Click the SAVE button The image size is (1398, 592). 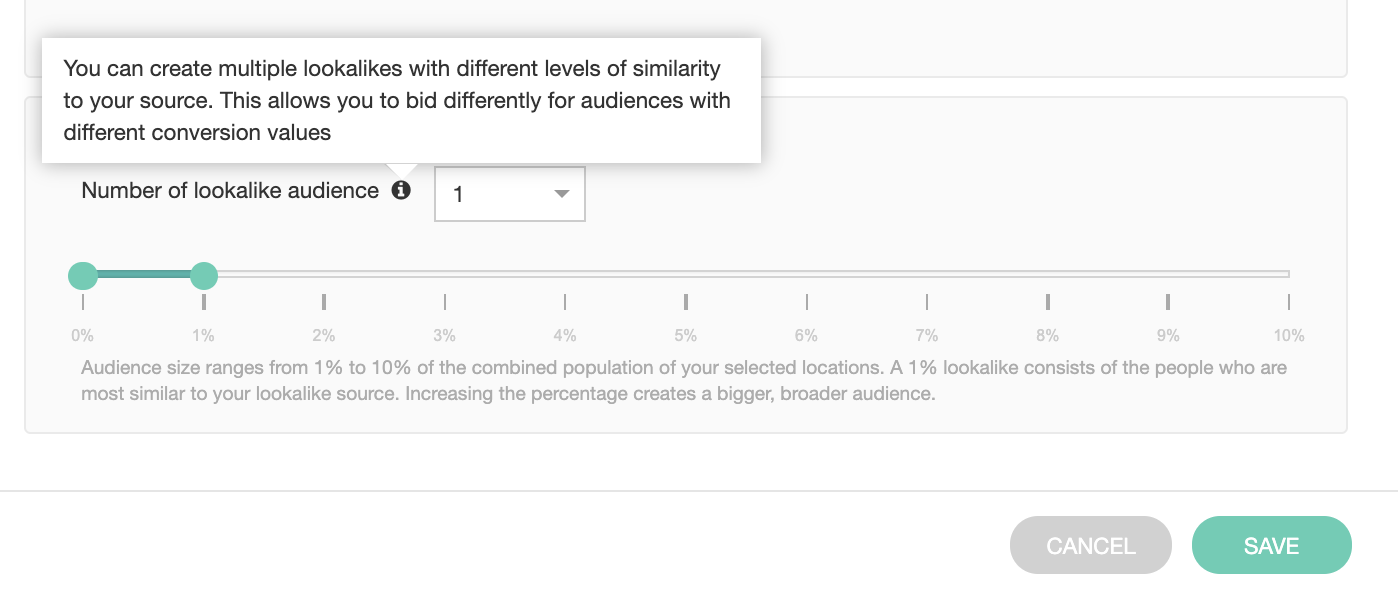pyautogui.click(x=1271, y=545)
